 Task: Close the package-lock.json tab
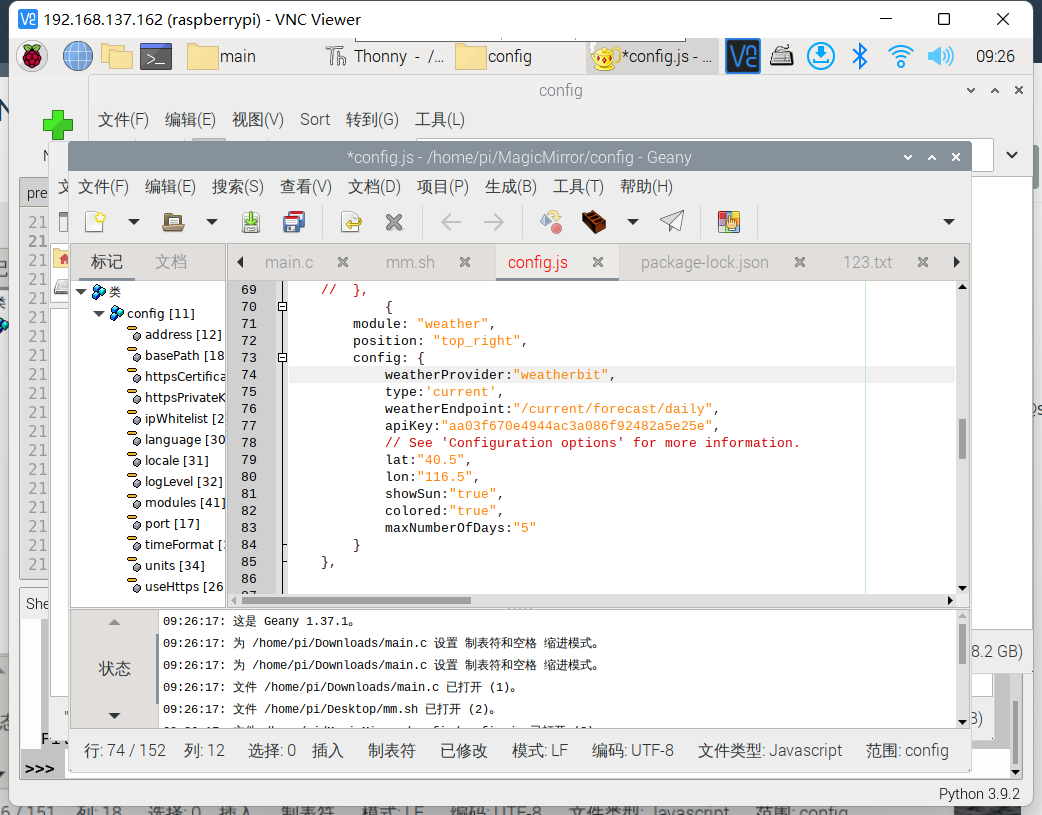800,262
